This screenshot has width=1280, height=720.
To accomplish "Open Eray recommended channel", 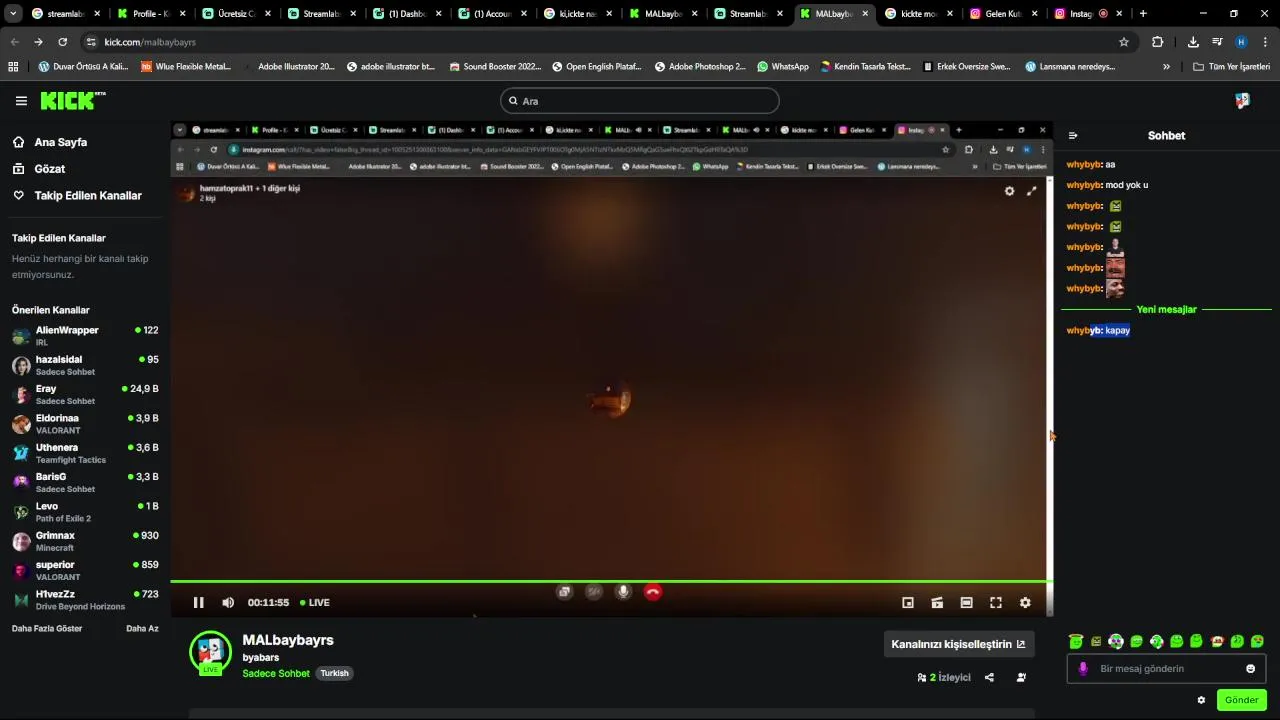I will pyautogui.click(x=85, y=394).
